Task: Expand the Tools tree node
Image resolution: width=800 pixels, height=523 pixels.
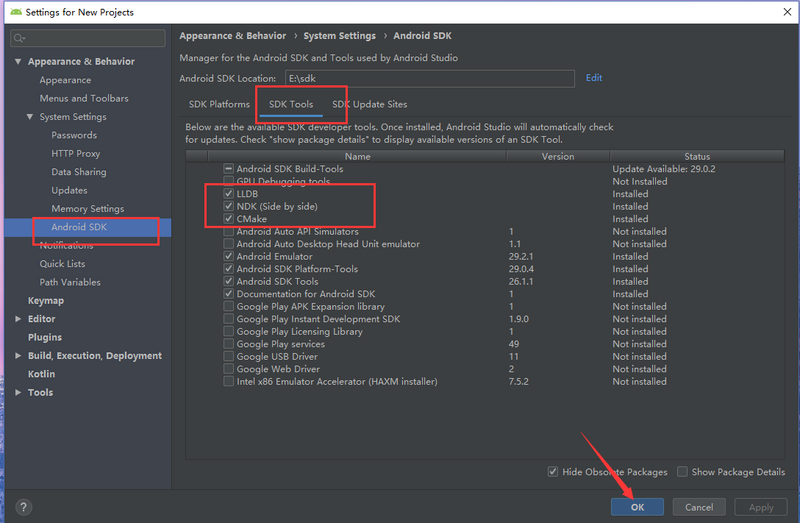Action: 18,392
